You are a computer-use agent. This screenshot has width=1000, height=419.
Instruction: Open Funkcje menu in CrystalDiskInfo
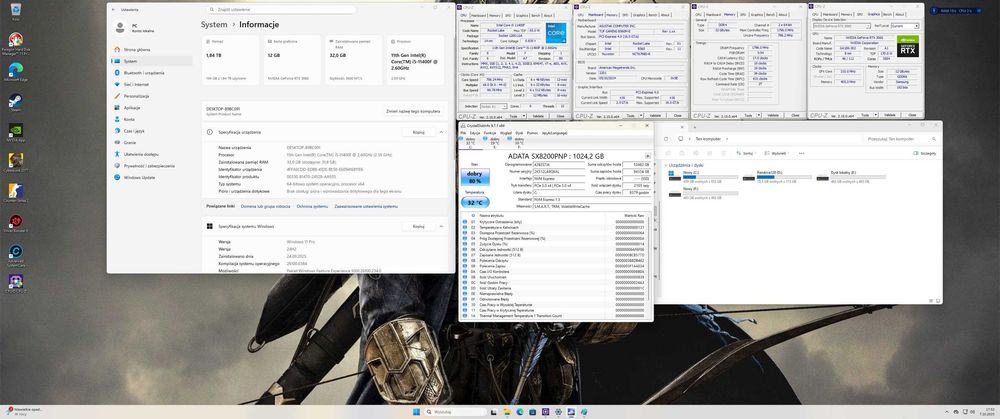pyautogui.click(x=490, y=133)
